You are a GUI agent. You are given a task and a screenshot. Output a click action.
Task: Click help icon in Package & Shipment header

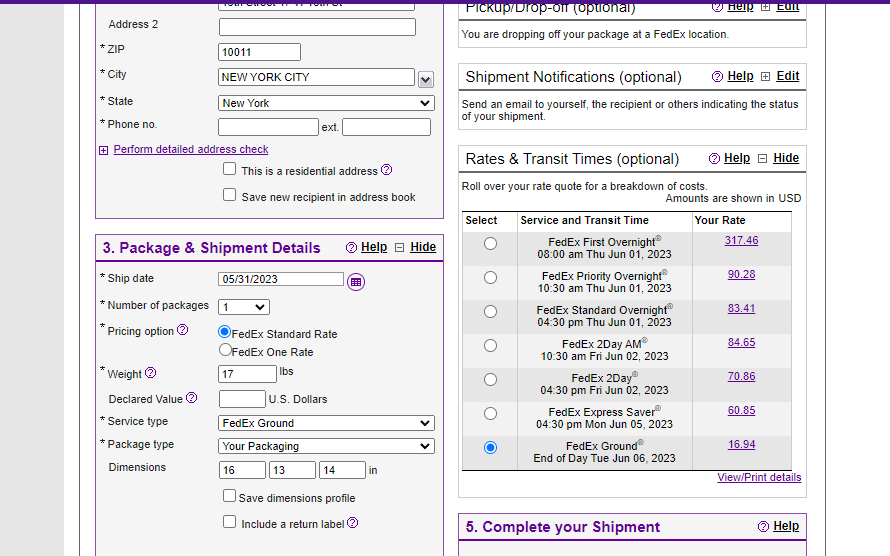click(351, 247)
